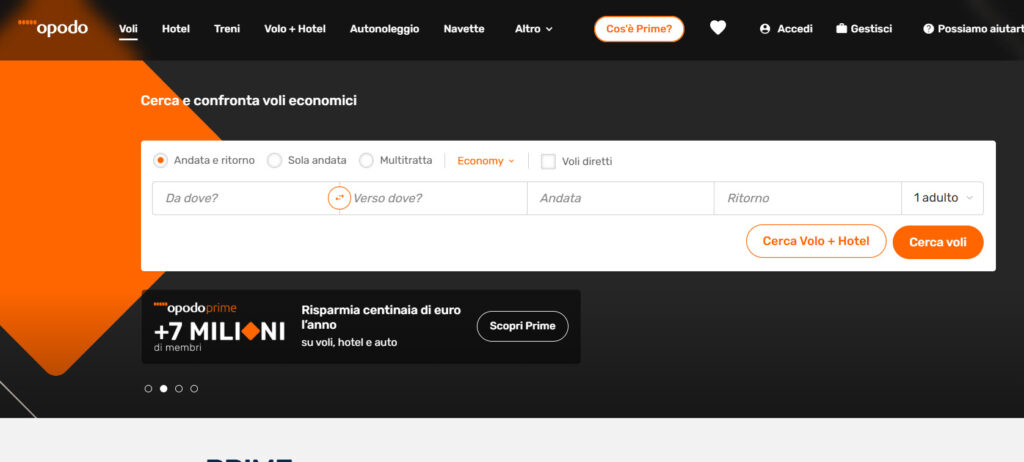1024x462 pixels.
Task: Swap origin and destination with arrows icon
Action: 339,198
